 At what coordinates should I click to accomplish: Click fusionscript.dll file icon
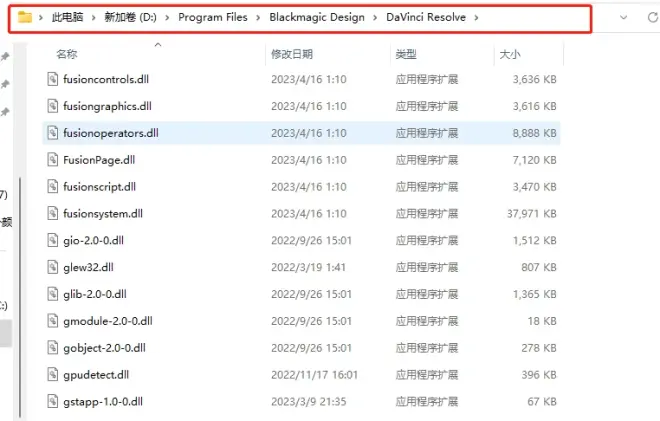tap(53, 187)
